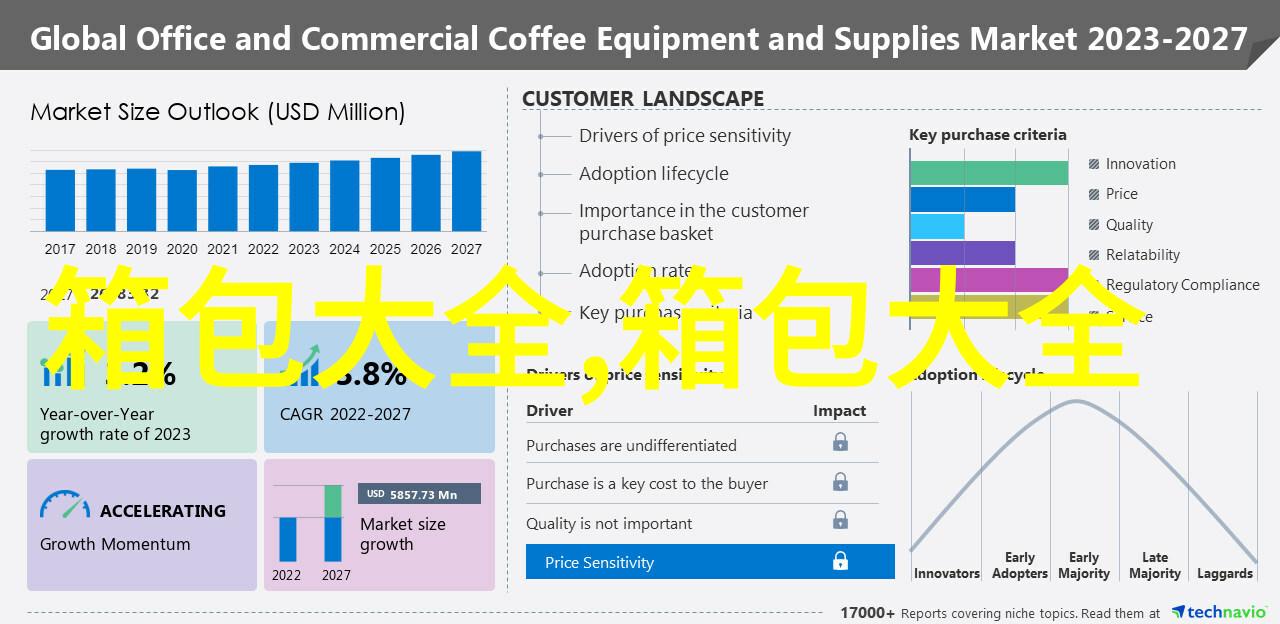
Task: Click the legend marker next to Price
Action: (1095, 194)
